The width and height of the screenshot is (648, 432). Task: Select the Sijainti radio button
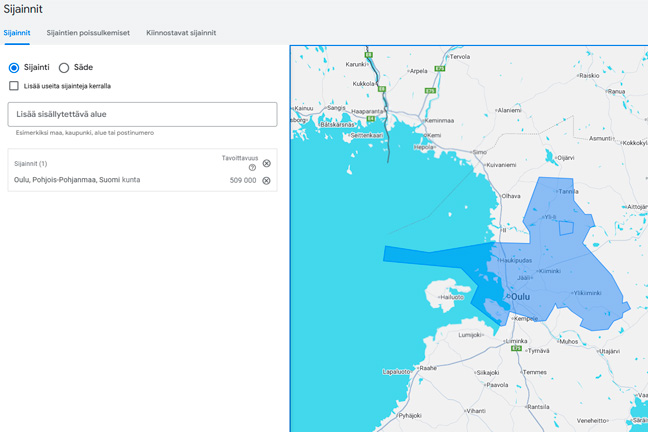[14, 68]
